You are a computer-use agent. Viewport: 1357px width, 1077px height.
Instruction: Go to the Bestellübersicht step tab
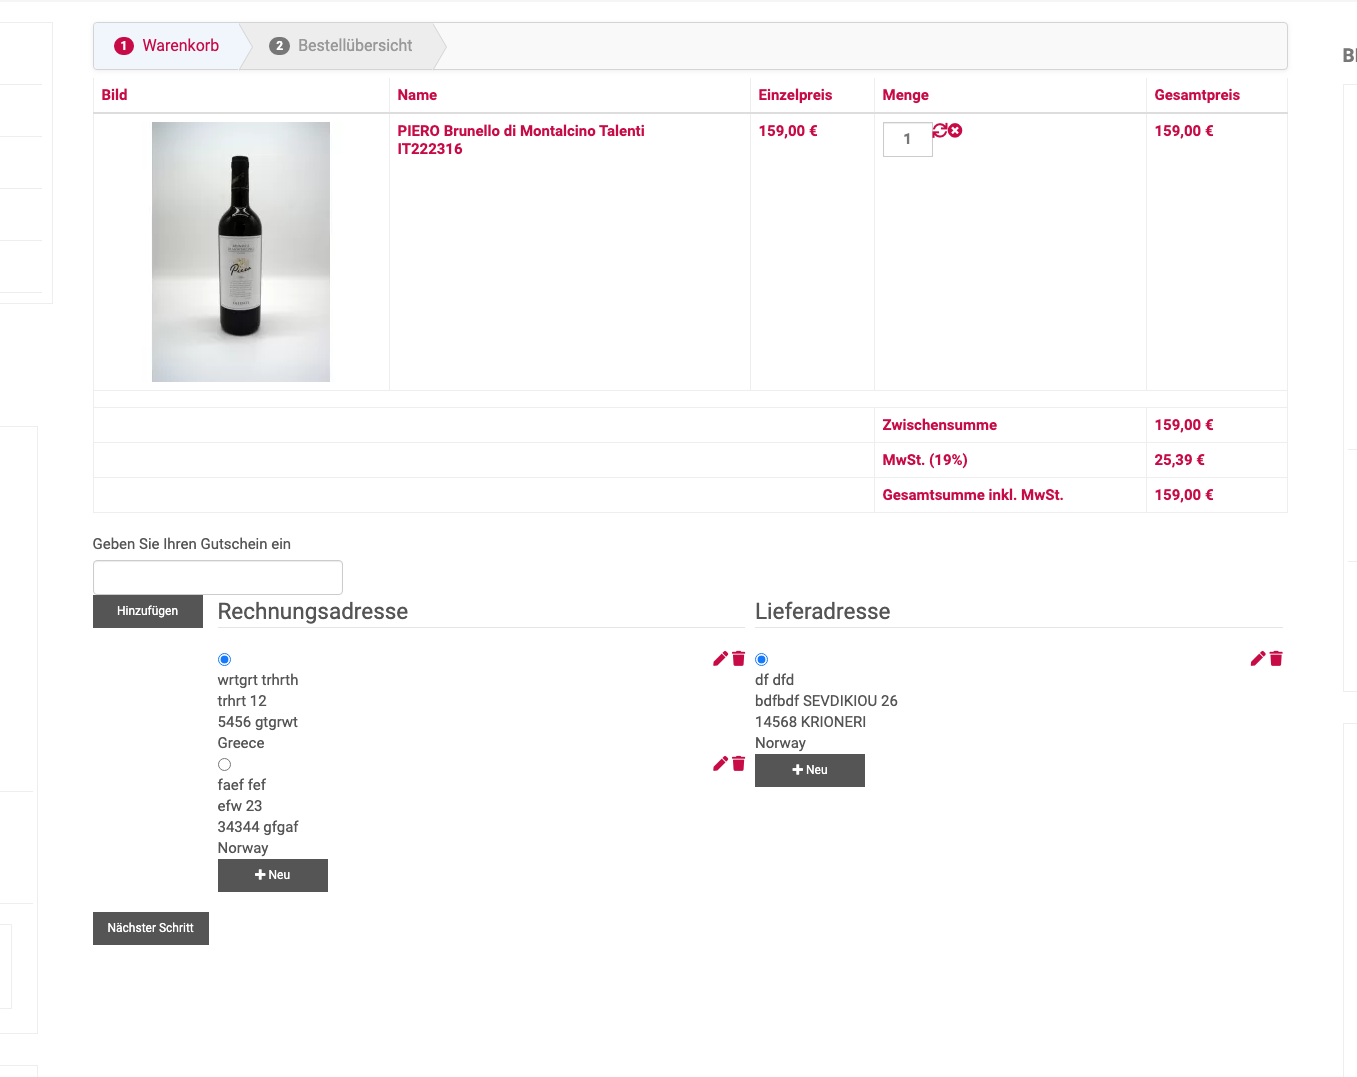point(341,46)
